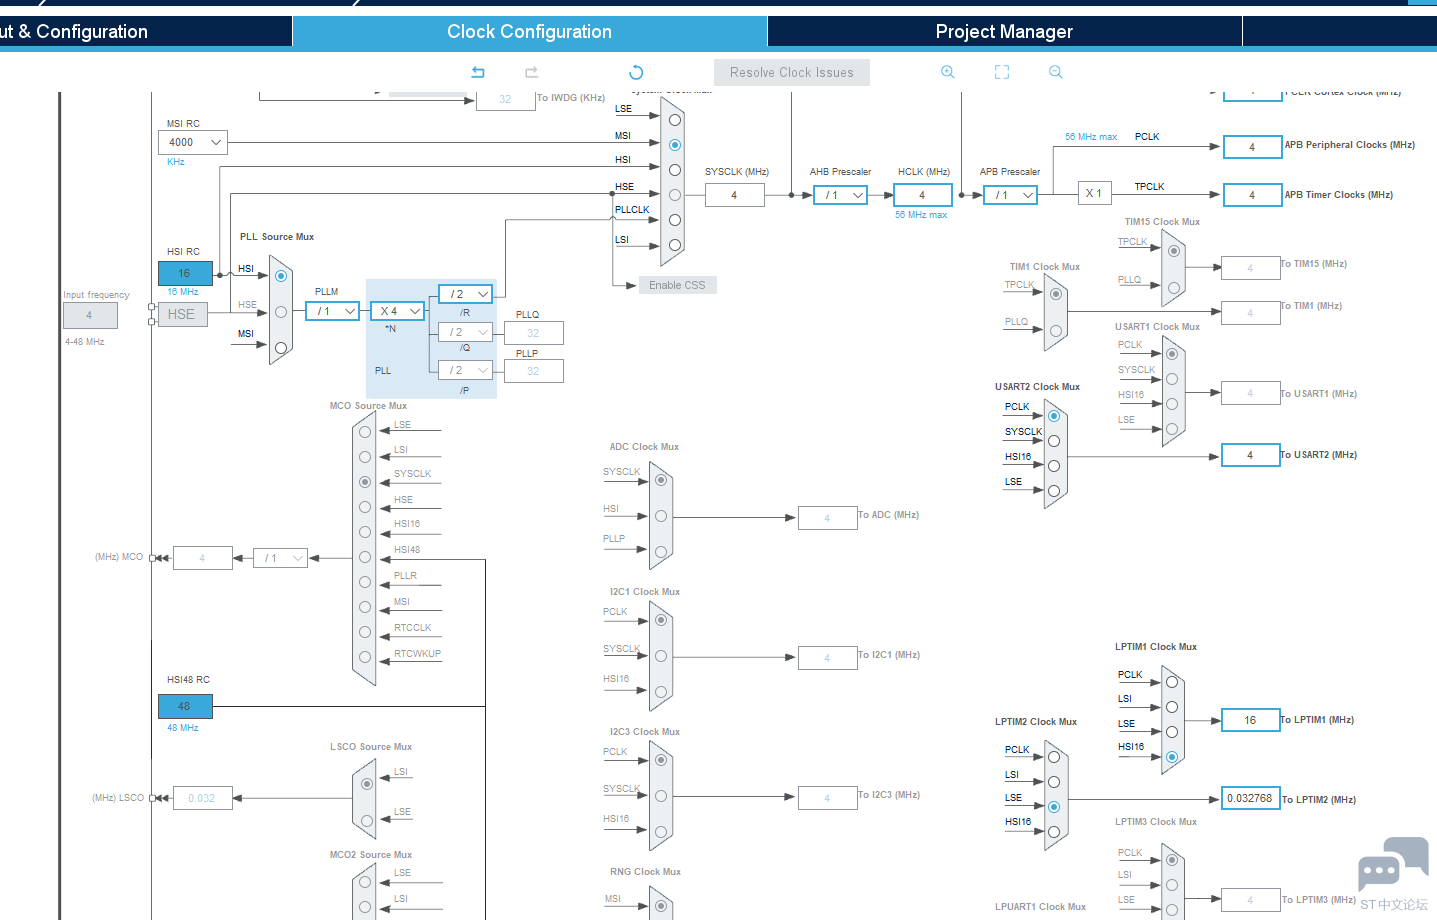Viewport: 1437px width, 920px height.
Task: Select HSI16 in LPTIM2 Clock Mux
Action: click(x=1054, y=832)
